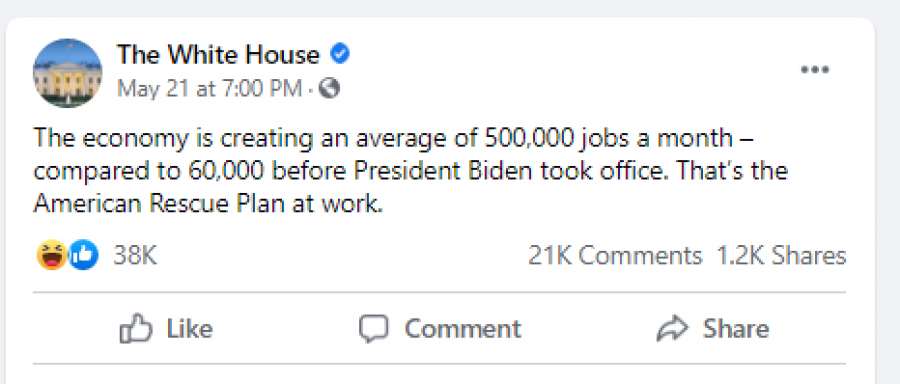Click the globe public audience icon
The height and width of the screenshot is (384, 900).
click(329, 88)
